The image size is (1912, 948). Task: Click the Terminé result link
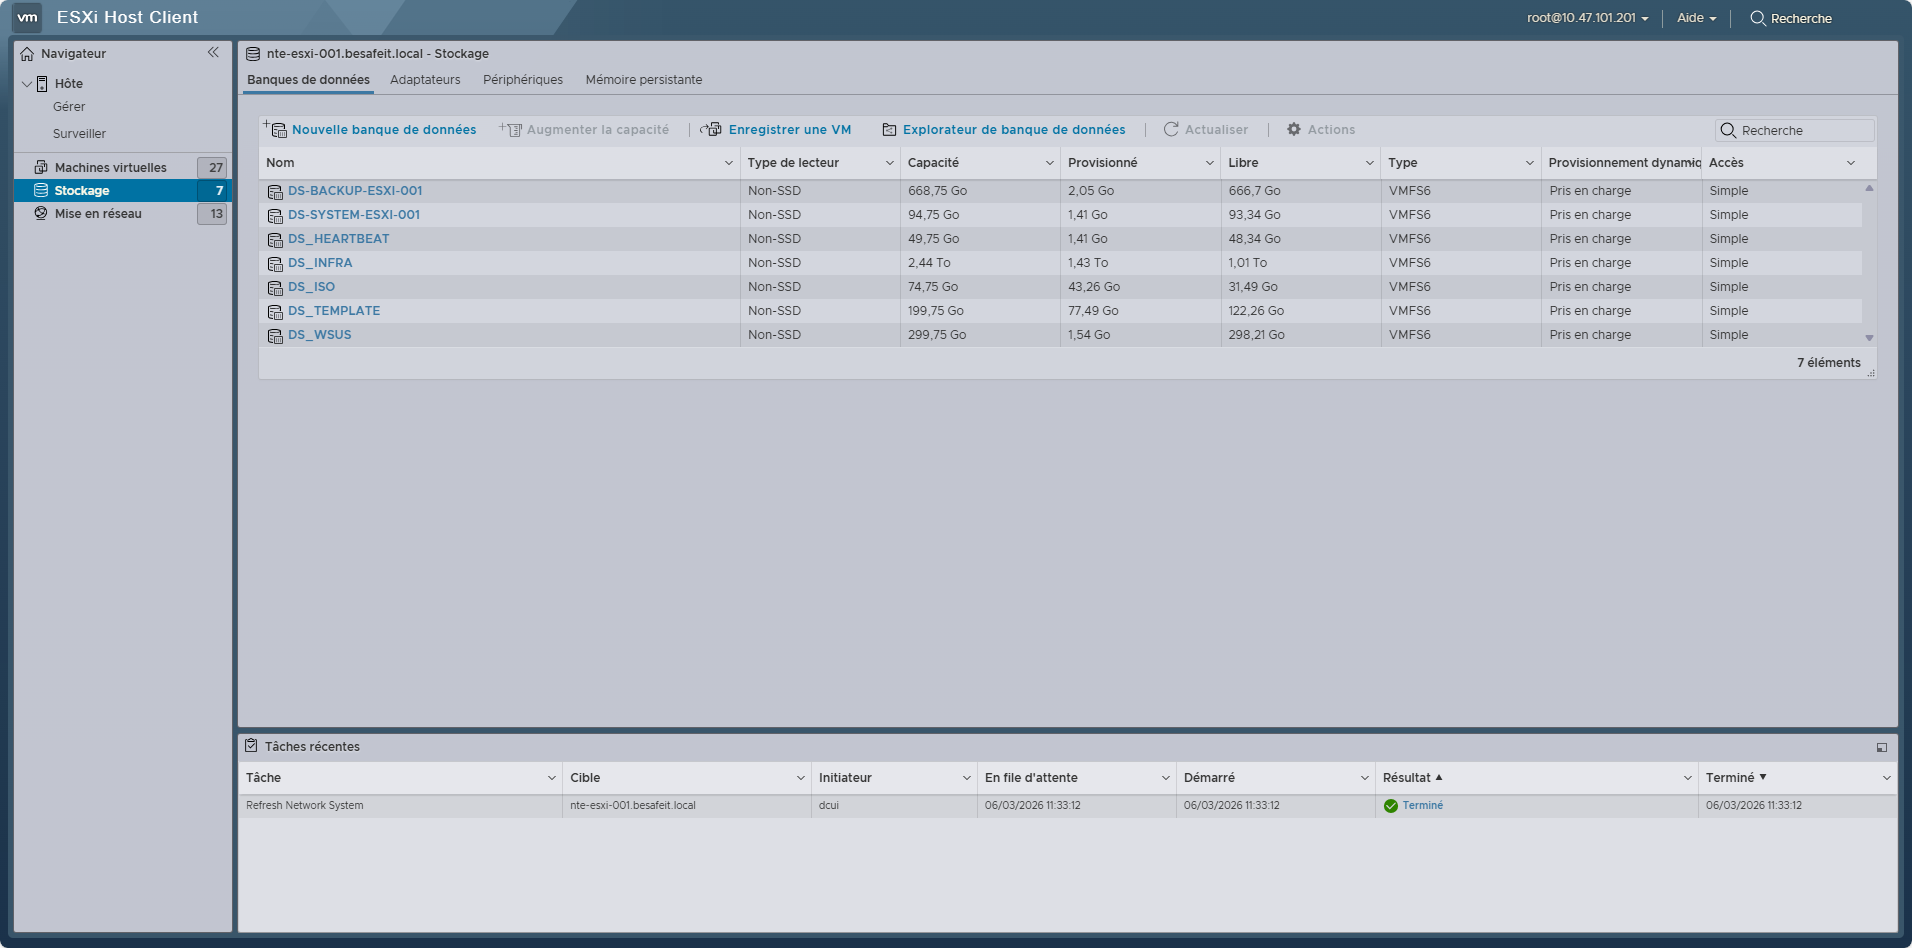(1422, 806)
